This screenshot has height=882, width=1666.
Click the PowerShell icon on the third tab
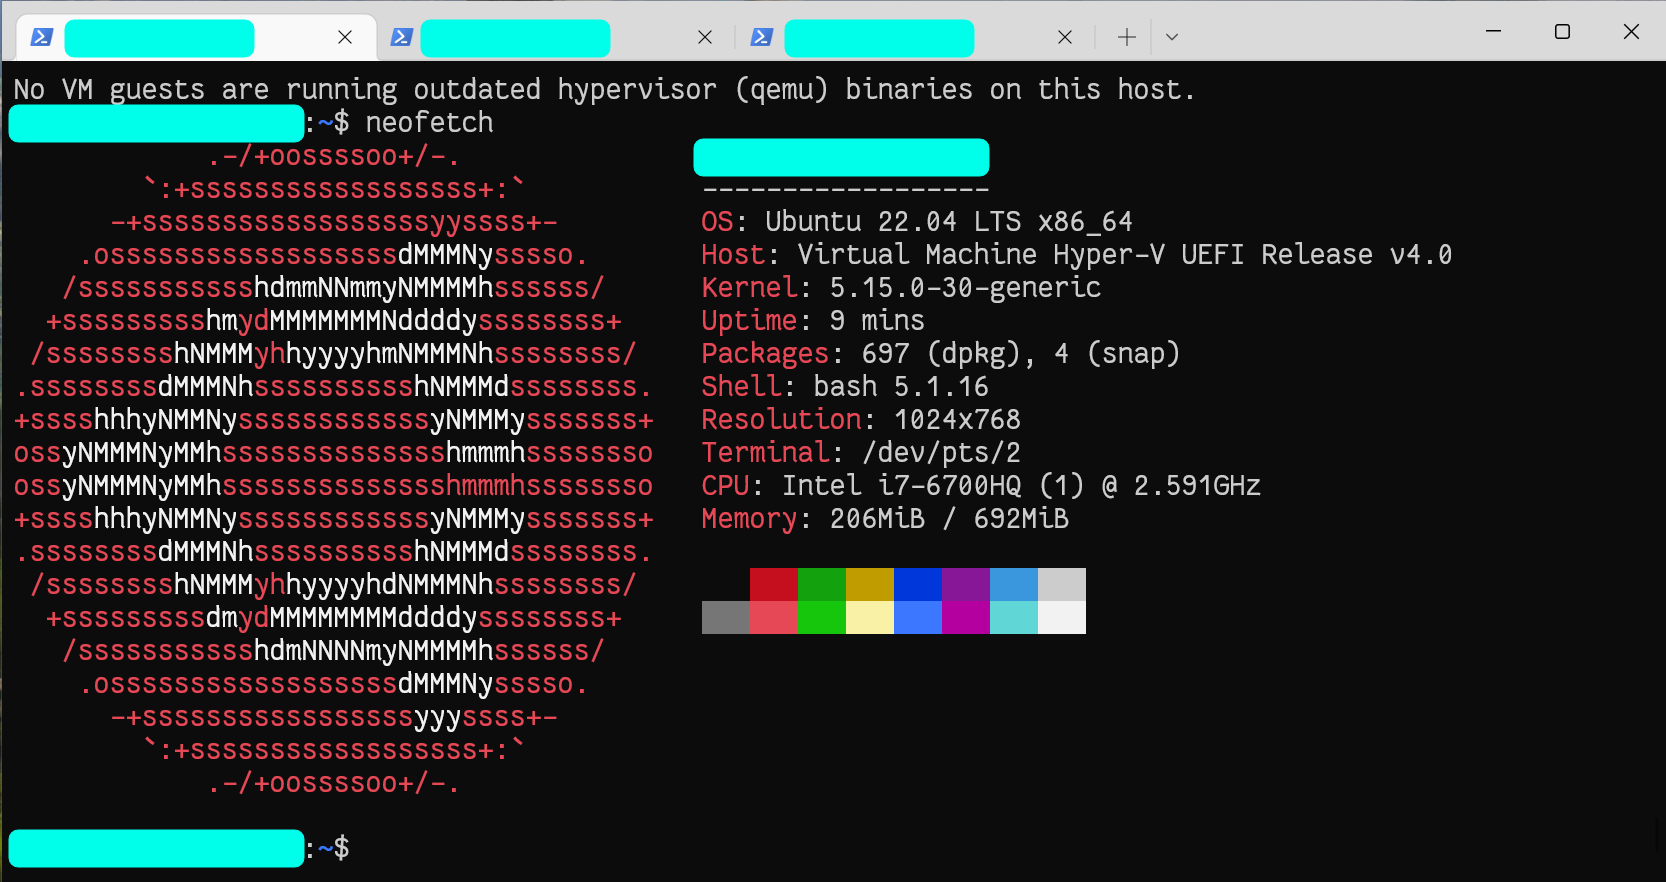(x=761, y=37)
